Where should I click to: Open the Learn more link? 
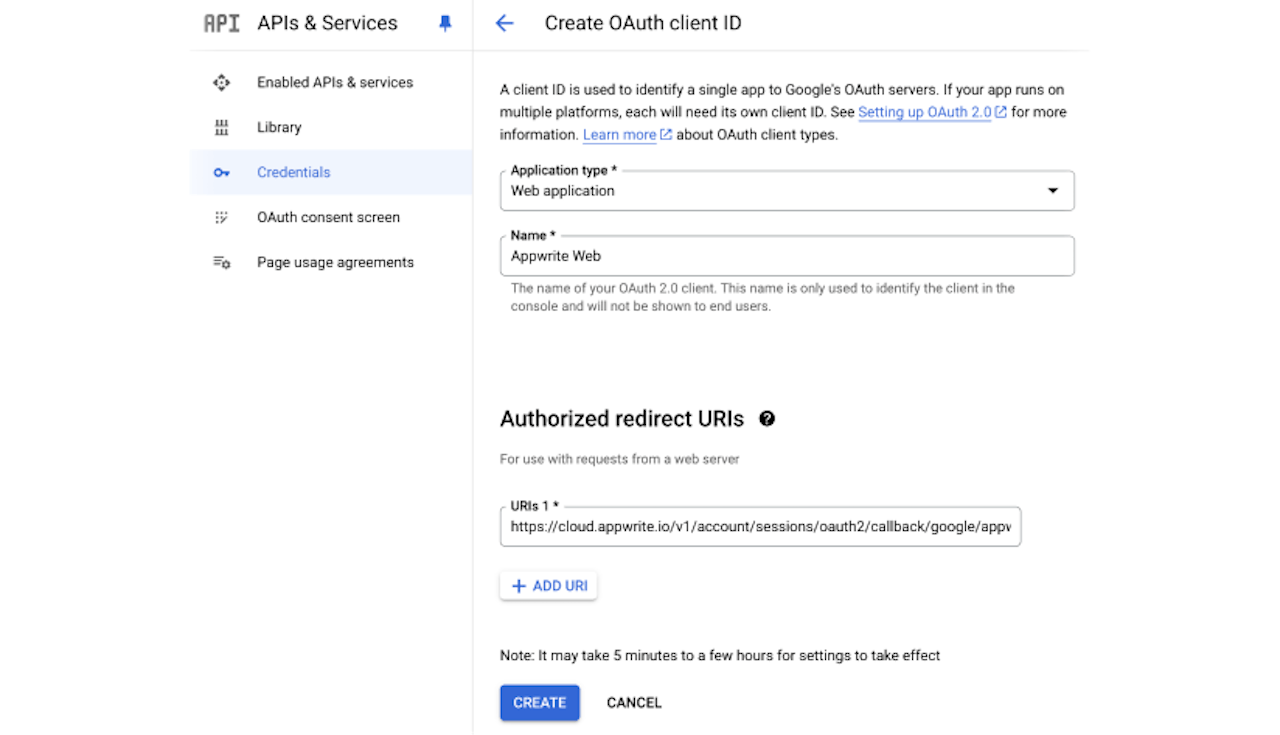pos(619,134)
